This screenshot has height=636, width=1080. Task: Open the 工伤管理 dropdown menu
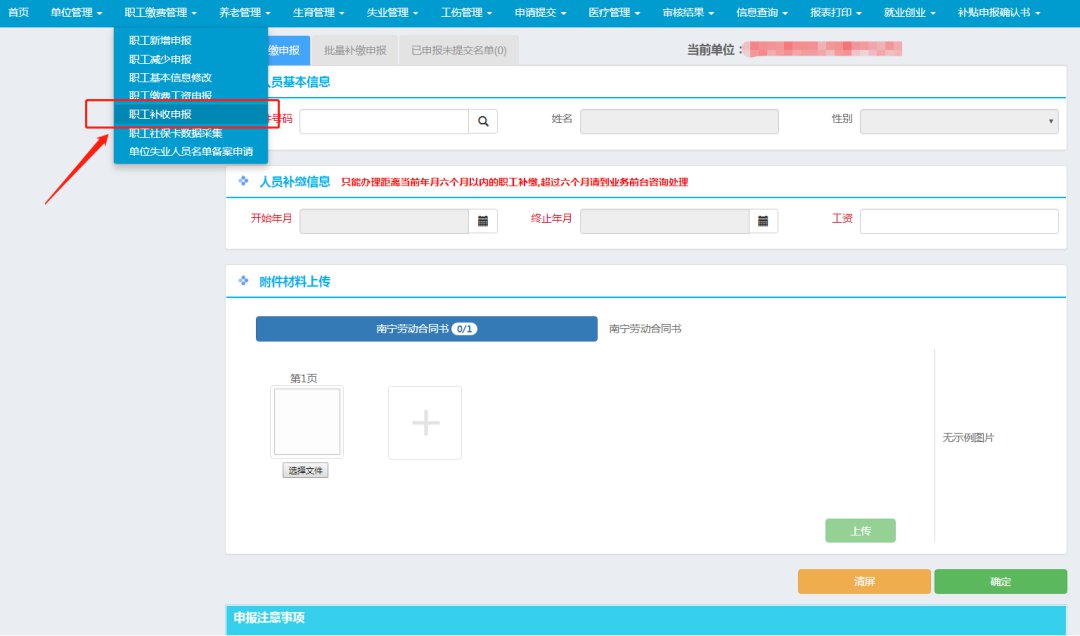(467, 13)
